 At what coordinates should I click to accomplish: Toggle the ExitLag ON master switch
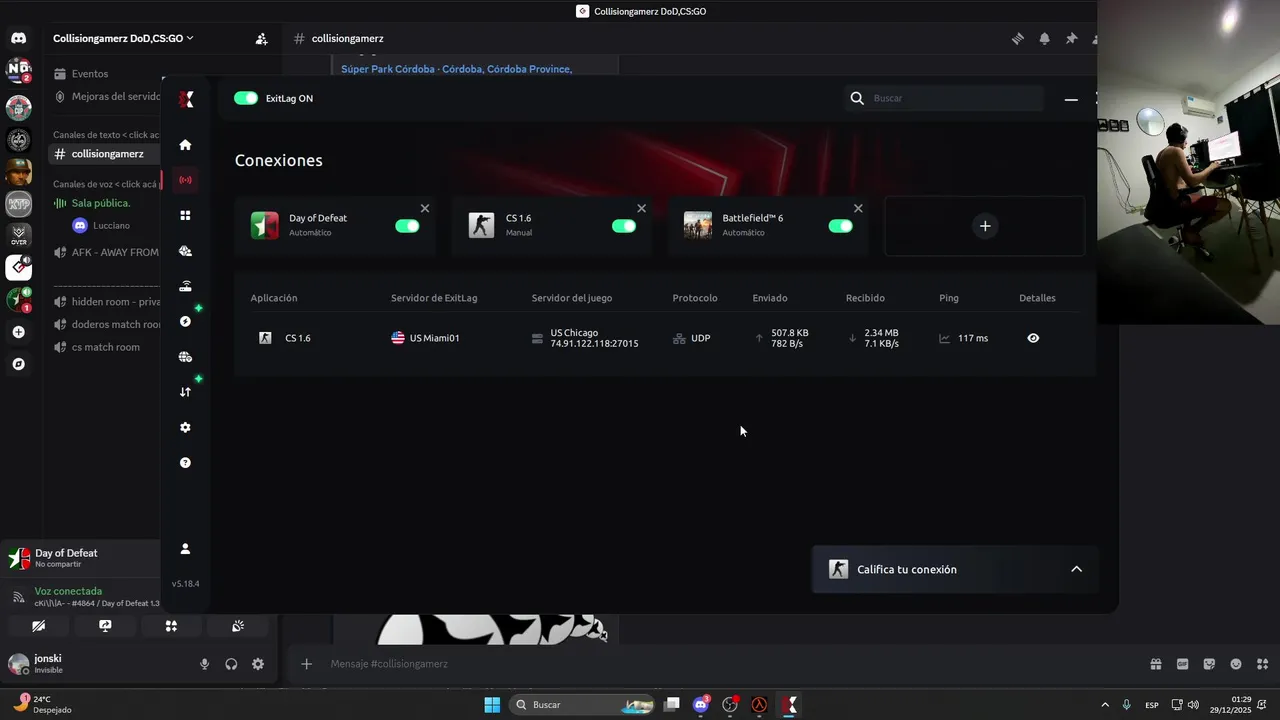(246, 98)
